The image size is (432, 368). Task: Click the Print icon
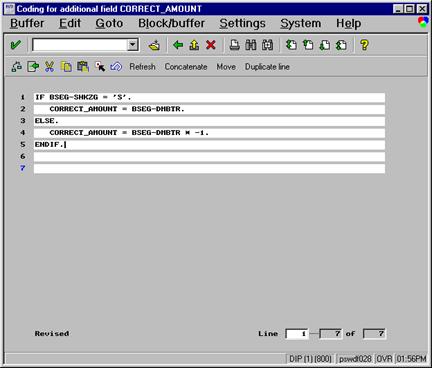(x=235, y=45)
